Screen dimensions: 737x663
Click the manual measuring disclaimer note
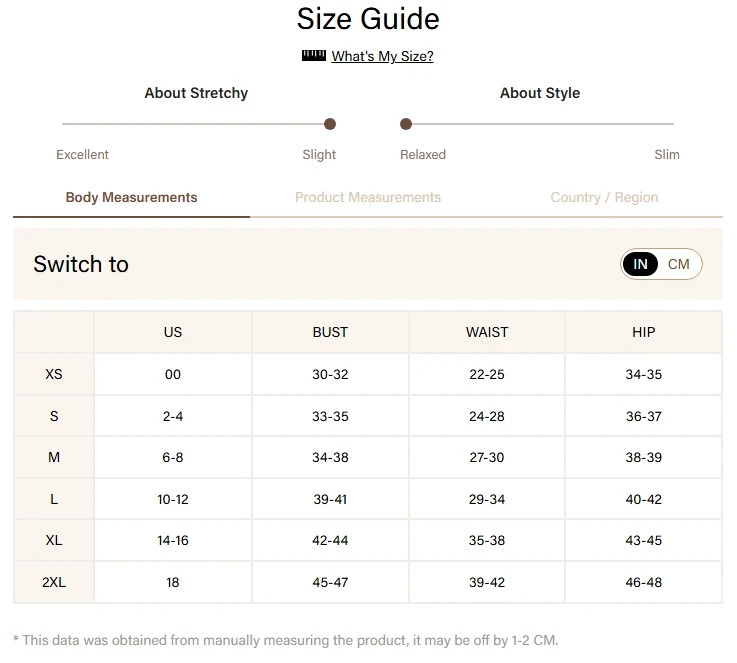coord(286,640)
